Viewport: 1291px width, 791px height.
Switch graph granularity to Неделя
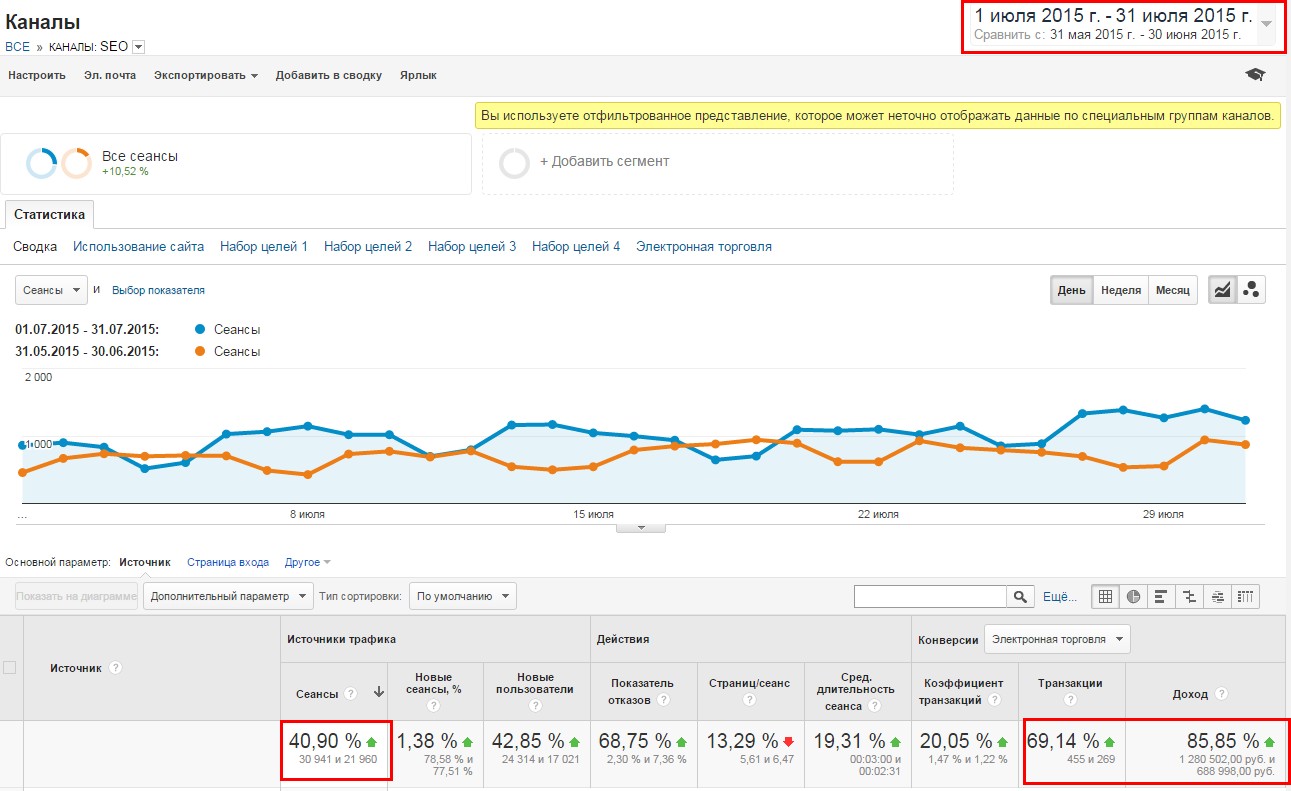[x=1121, y=289]
